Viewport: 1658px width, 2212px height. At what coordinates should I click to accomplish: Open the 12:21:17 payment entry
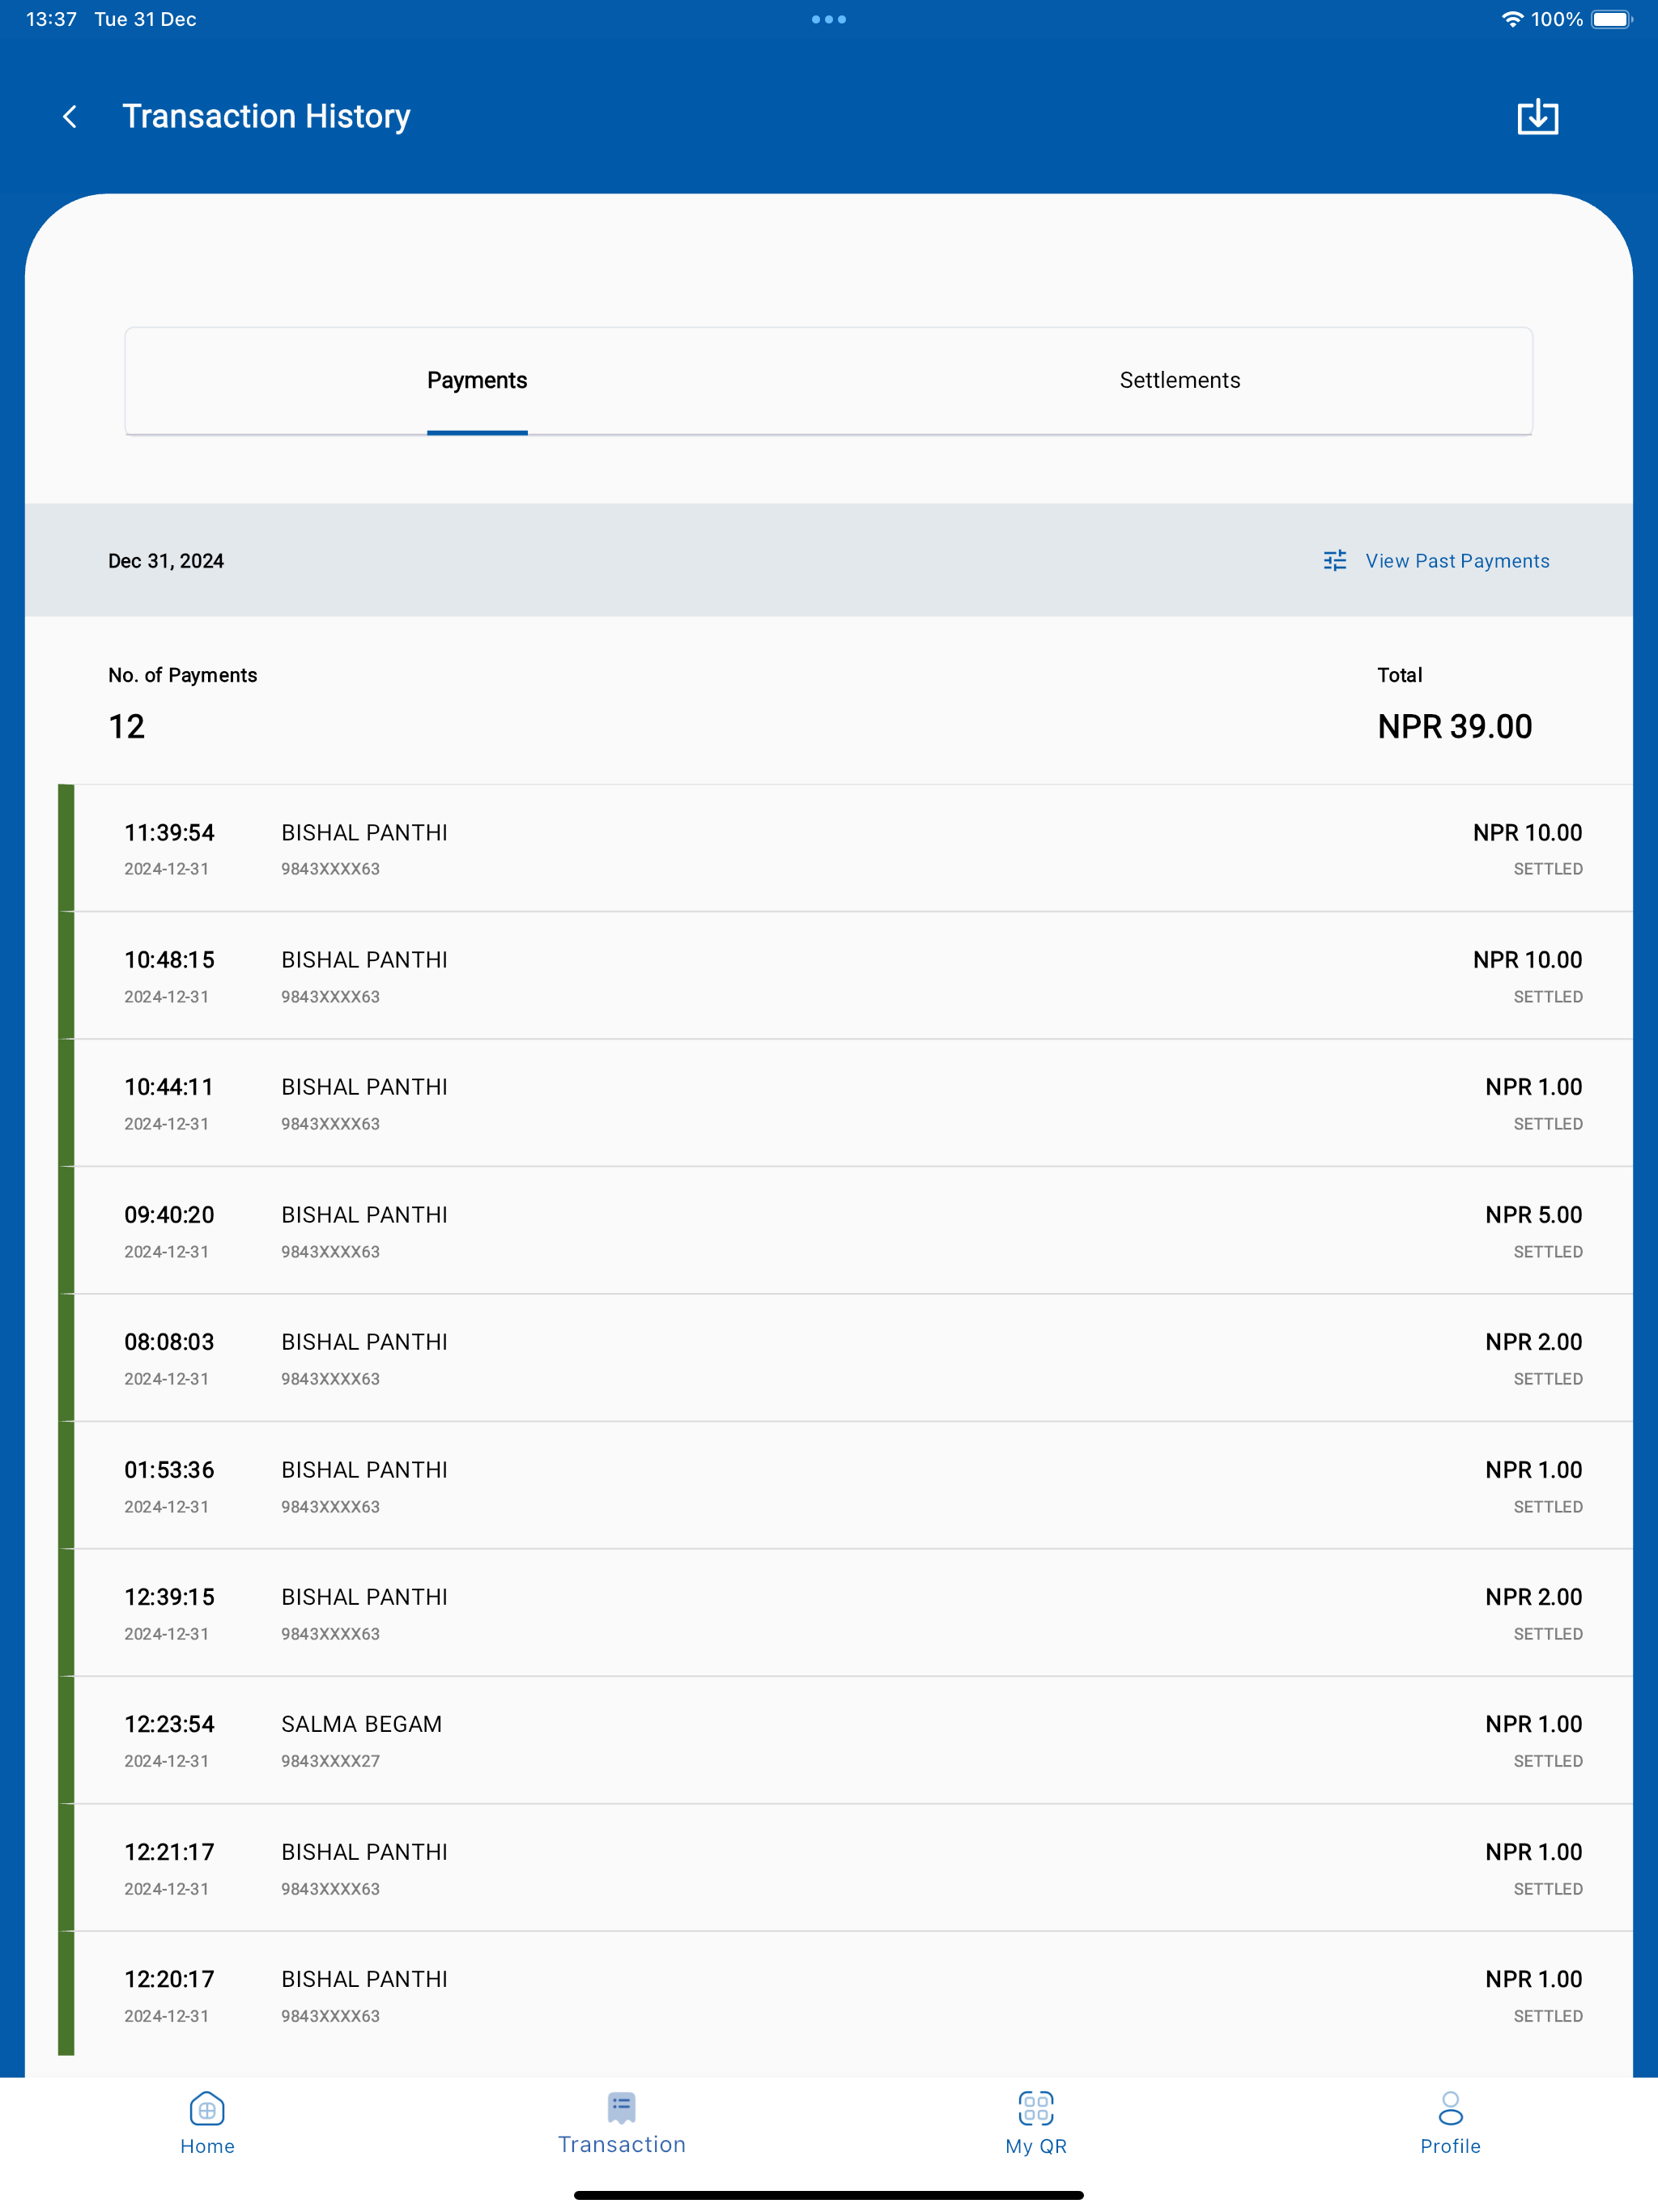point(845,1868)
